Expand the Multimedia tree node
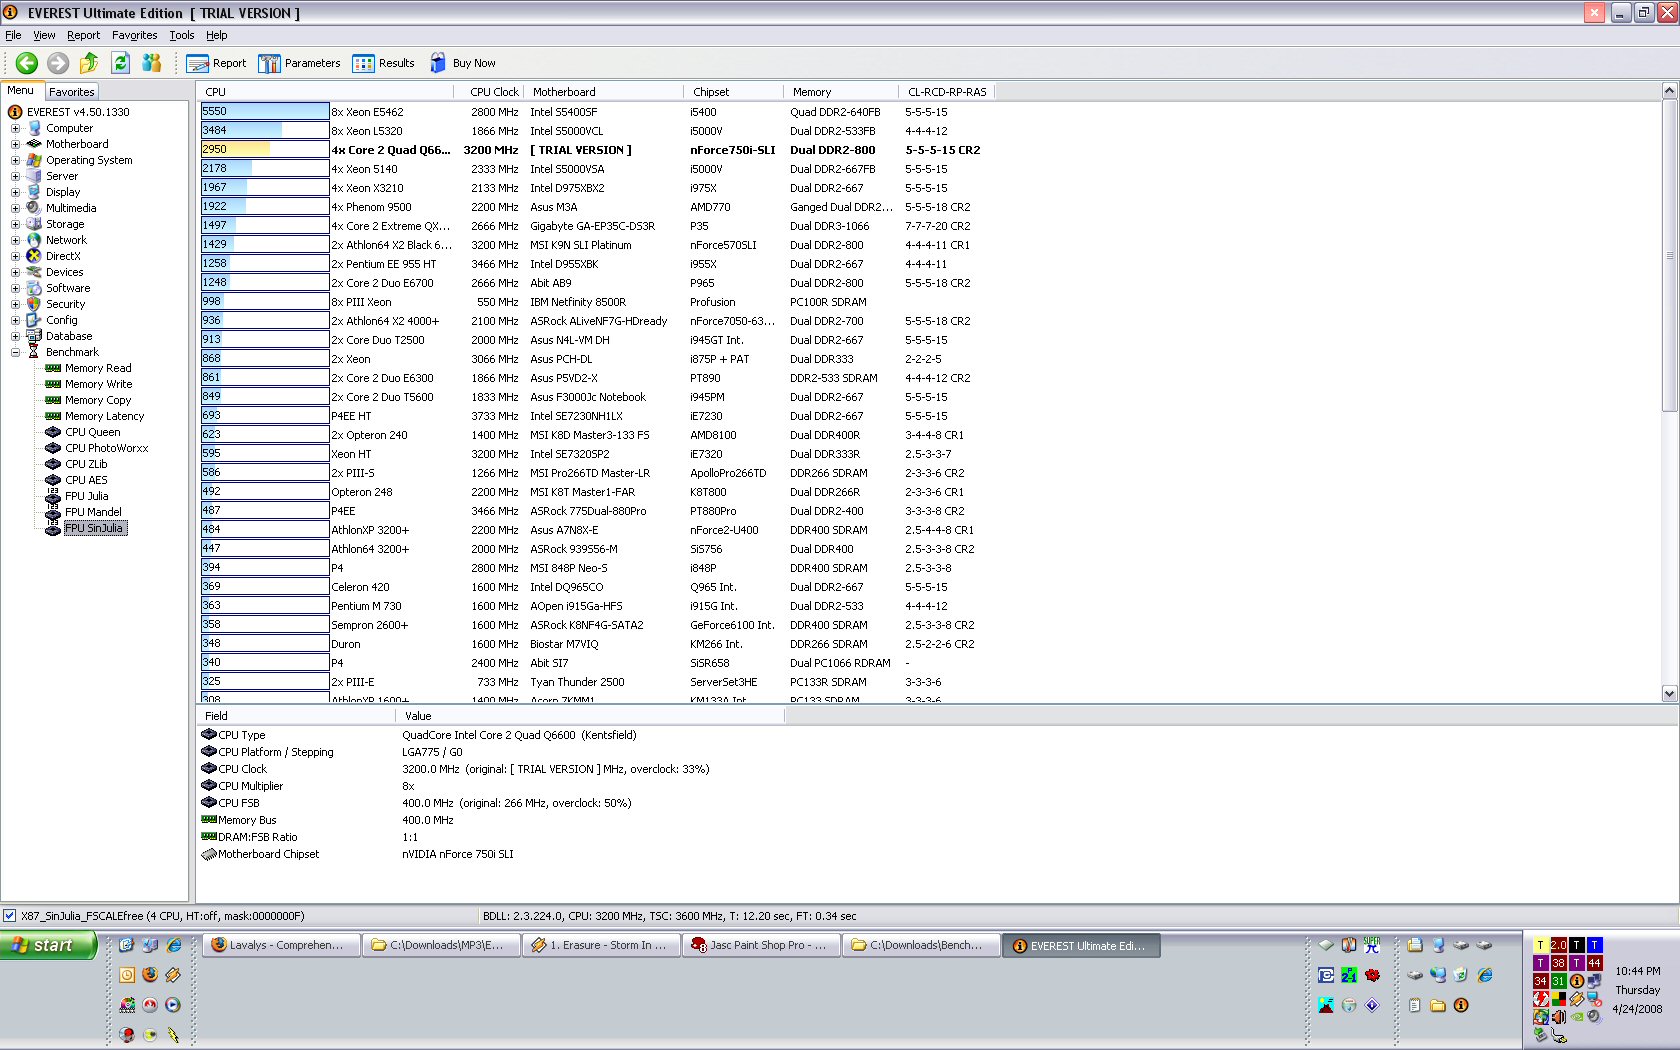This screenshot has width=1680, height=1050. tap(15, 208)
